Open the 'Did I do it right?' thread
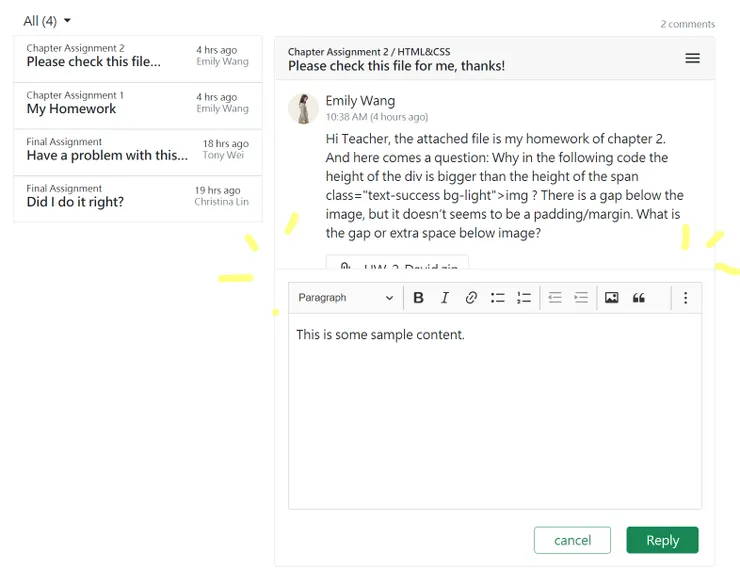Viewport: 740px width, 572px height. pyautogui.click(x=138, y=196)
